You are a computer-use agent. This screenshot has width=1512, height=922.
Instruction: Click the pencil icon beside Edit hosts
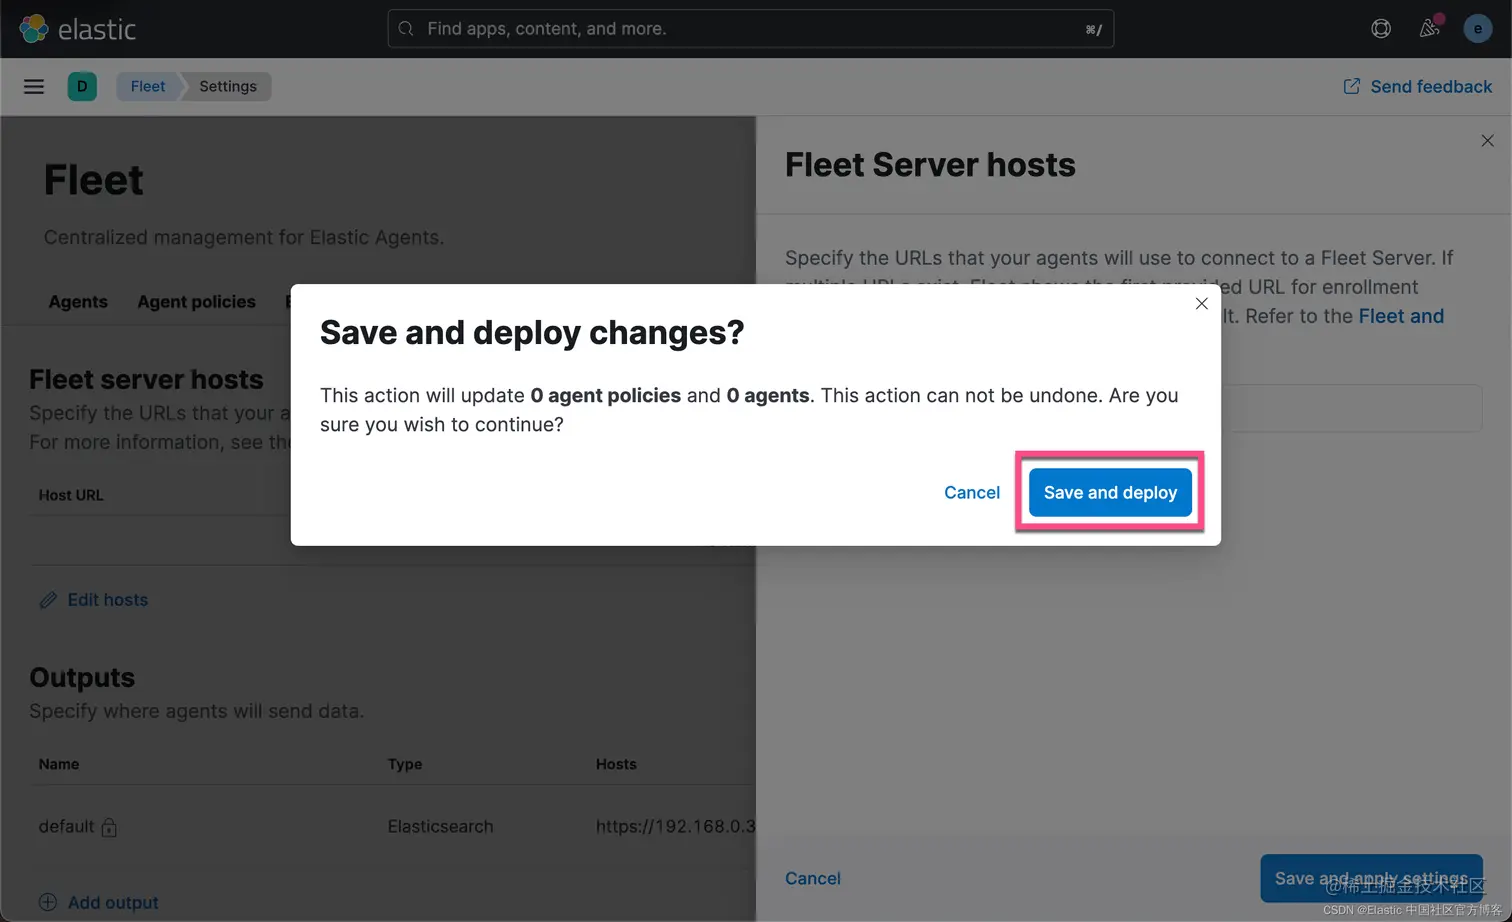click(x=48, y=600)
